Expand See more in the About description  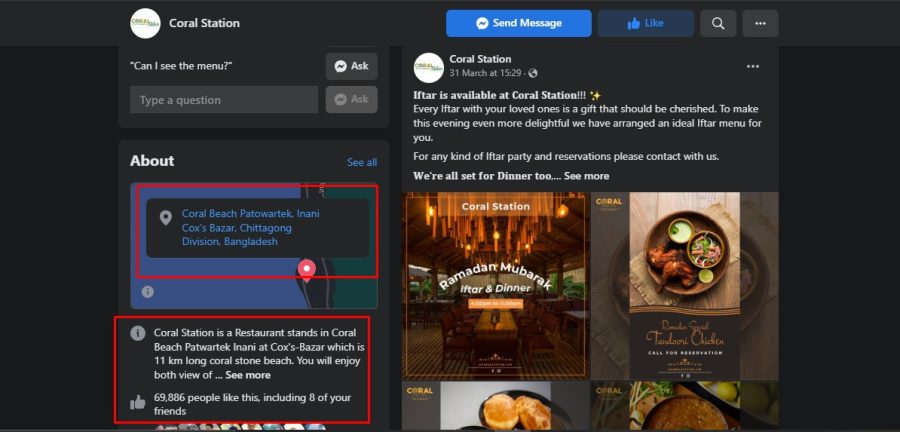pos(248,375)
